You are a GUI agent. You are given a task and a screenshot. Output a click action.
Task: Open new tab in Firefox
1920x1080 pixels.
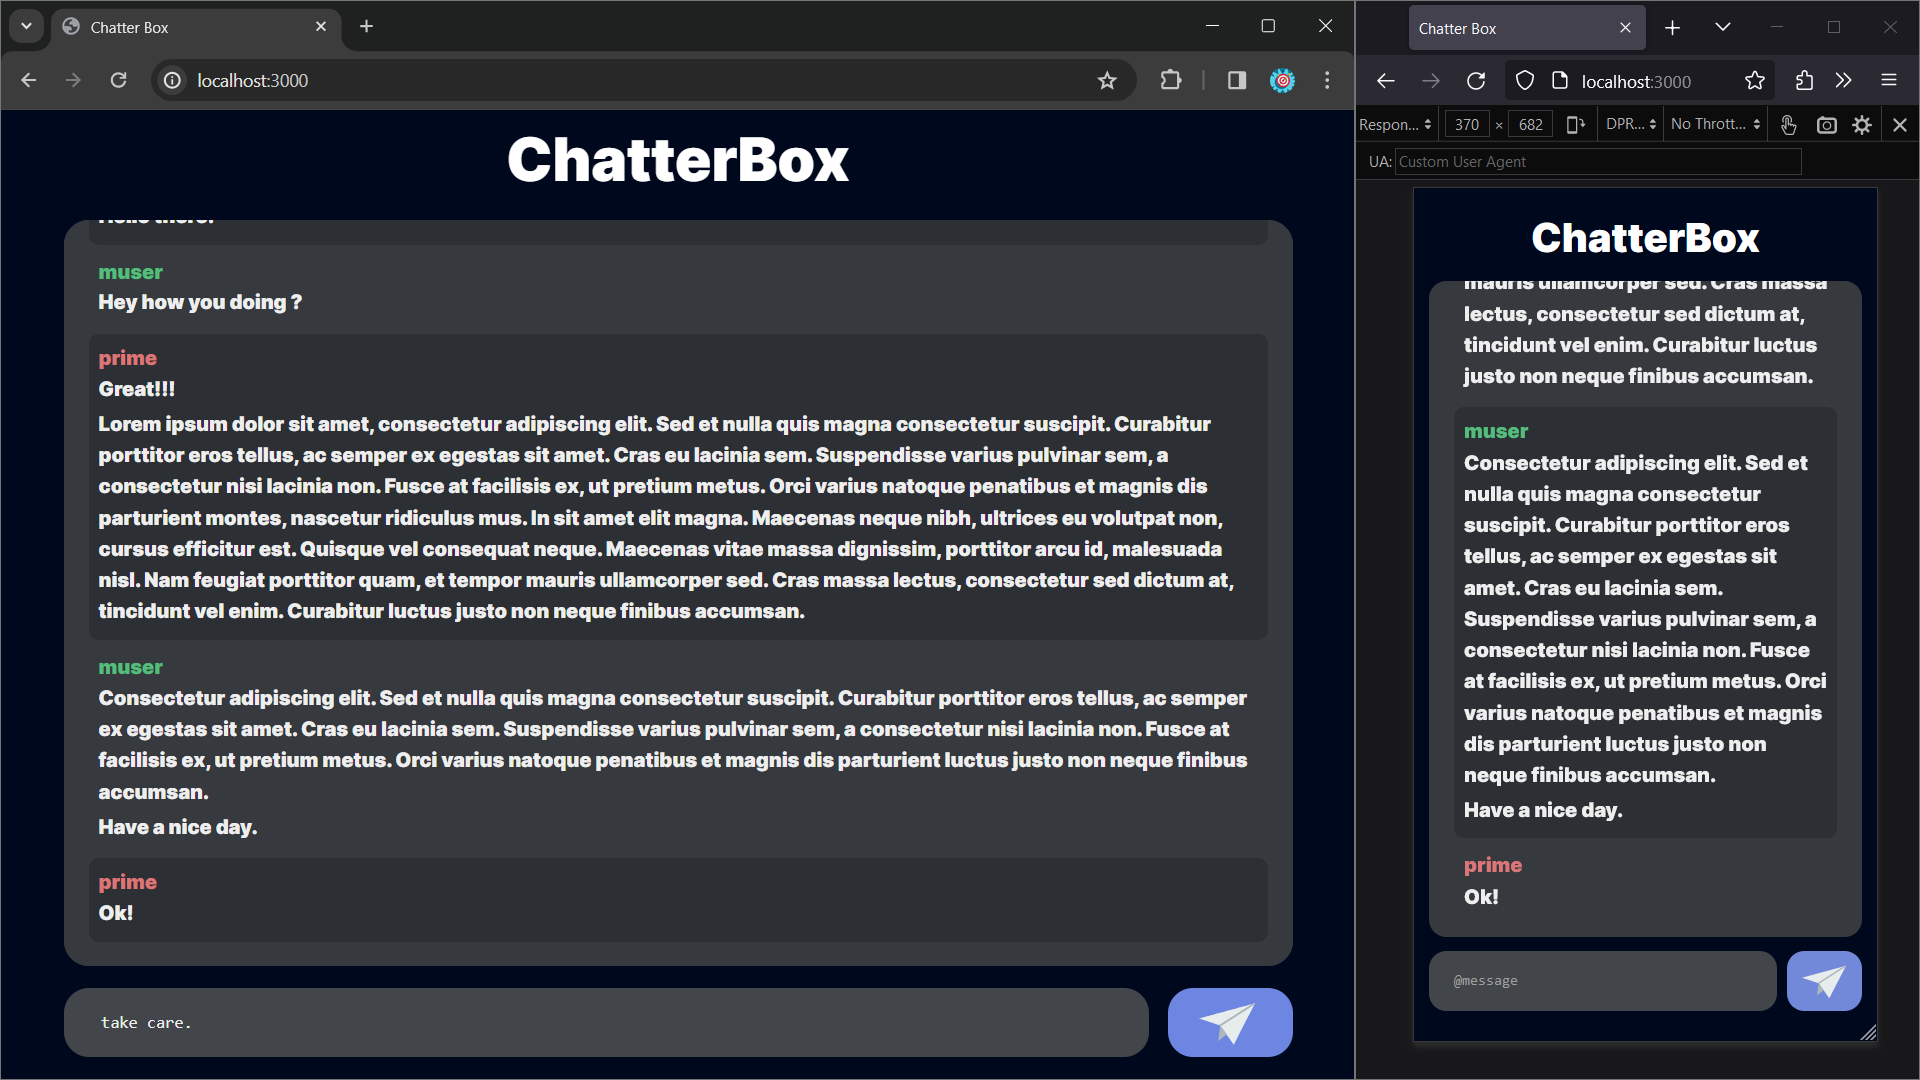[1672, 29]
